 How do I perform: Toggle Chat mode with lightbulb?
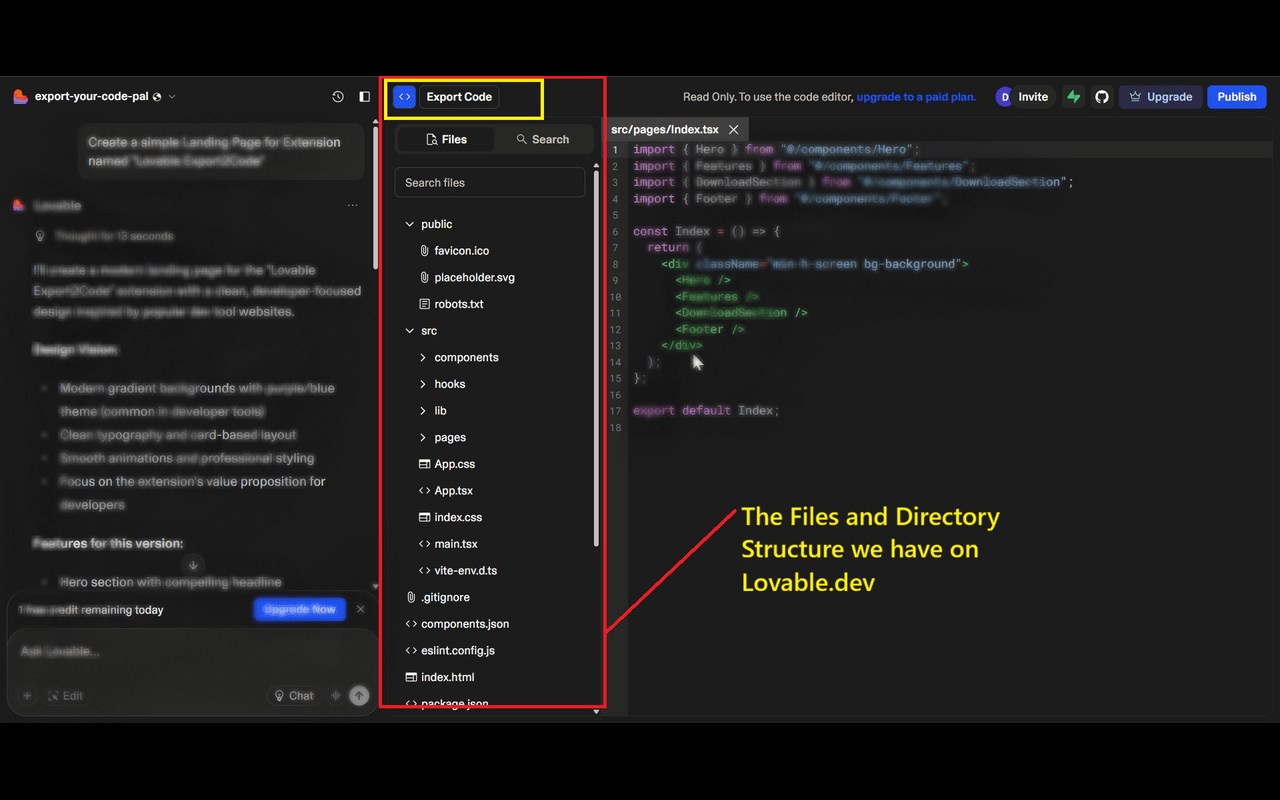[x=293, y=696]
